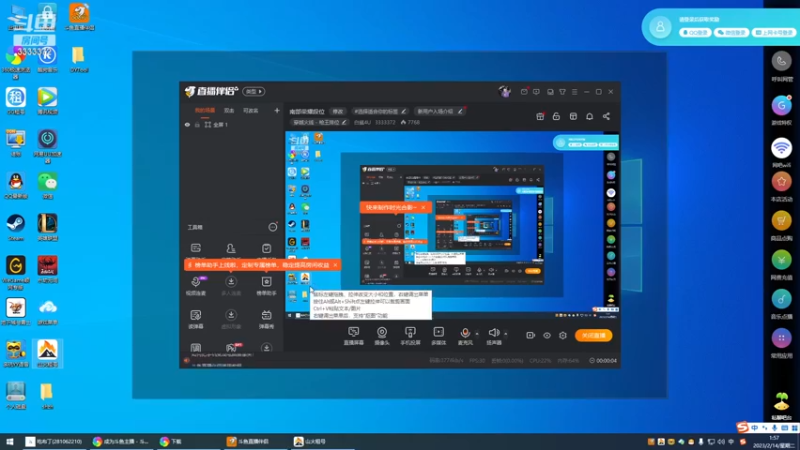Open notifications bell icon
This screenshot has height=450, width=800.
click(589, 116)
